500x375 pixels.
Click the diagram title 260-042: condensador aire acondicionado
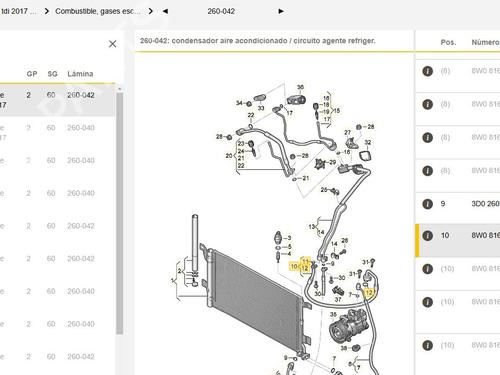tap(258, 41)
